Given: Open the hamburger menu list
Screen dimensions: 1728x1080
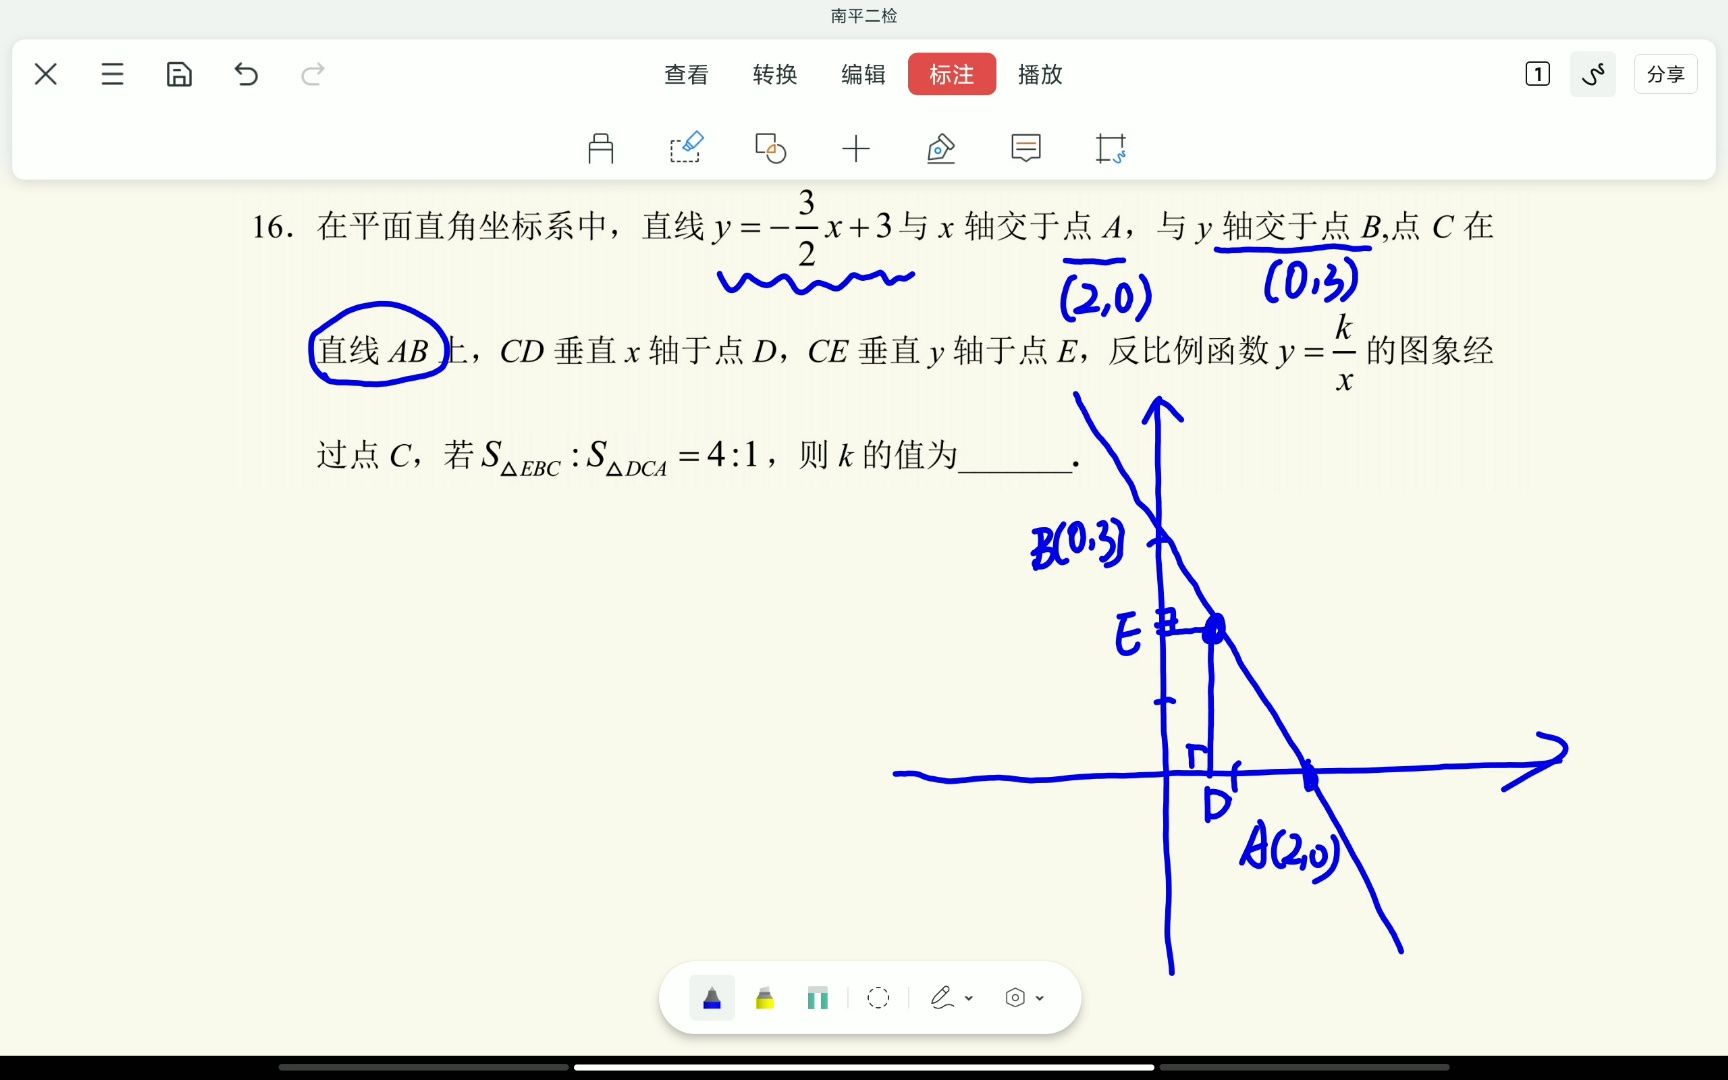Looking at the screenshot, I should click(x=112, y=74).
